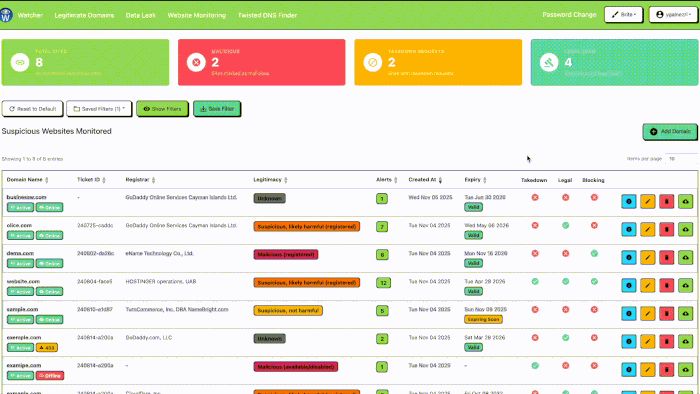Click the Reset to Default button
The image size is (700, 394).
point(32,109)
